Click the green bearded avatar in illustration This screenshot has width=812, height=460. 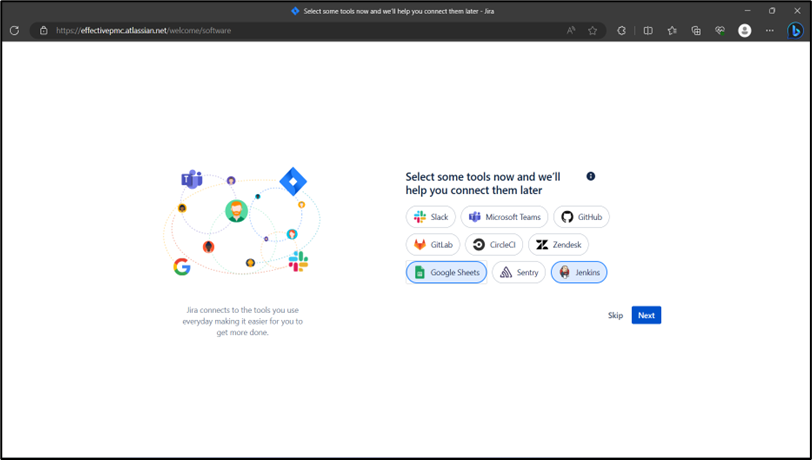point(237,211)
